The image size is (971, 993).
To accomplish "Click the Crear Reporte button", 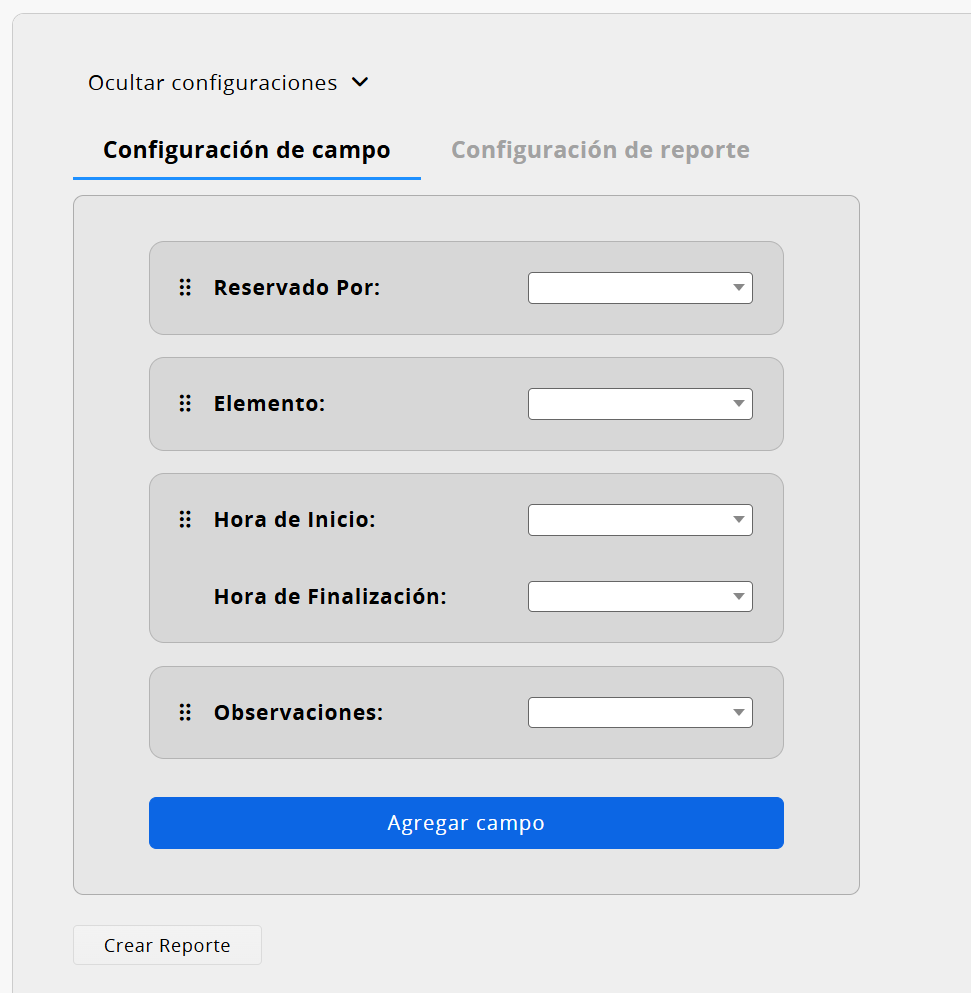I will 167,945.
